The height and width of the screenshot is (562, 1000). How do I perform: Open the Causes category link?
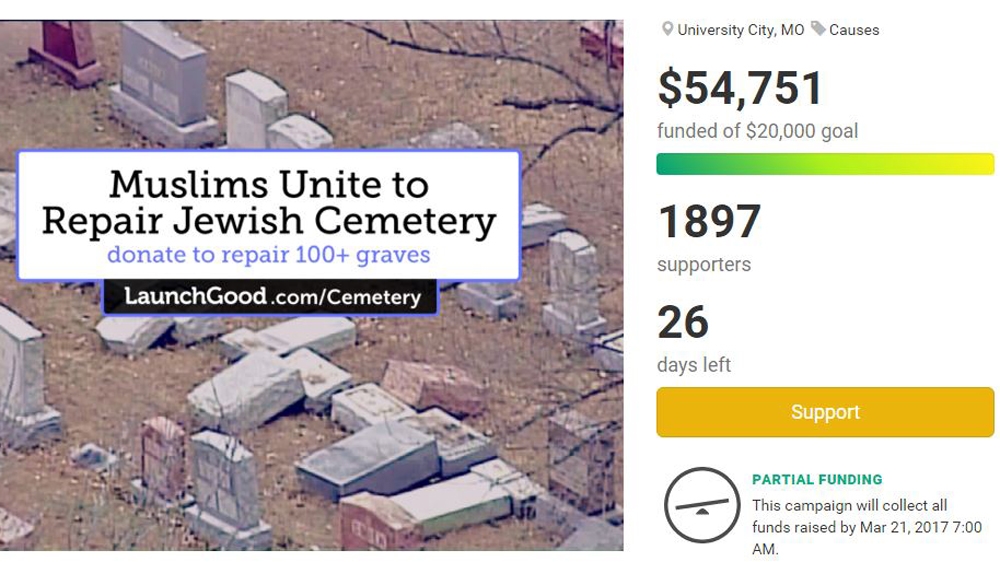(x=854, y=30)
